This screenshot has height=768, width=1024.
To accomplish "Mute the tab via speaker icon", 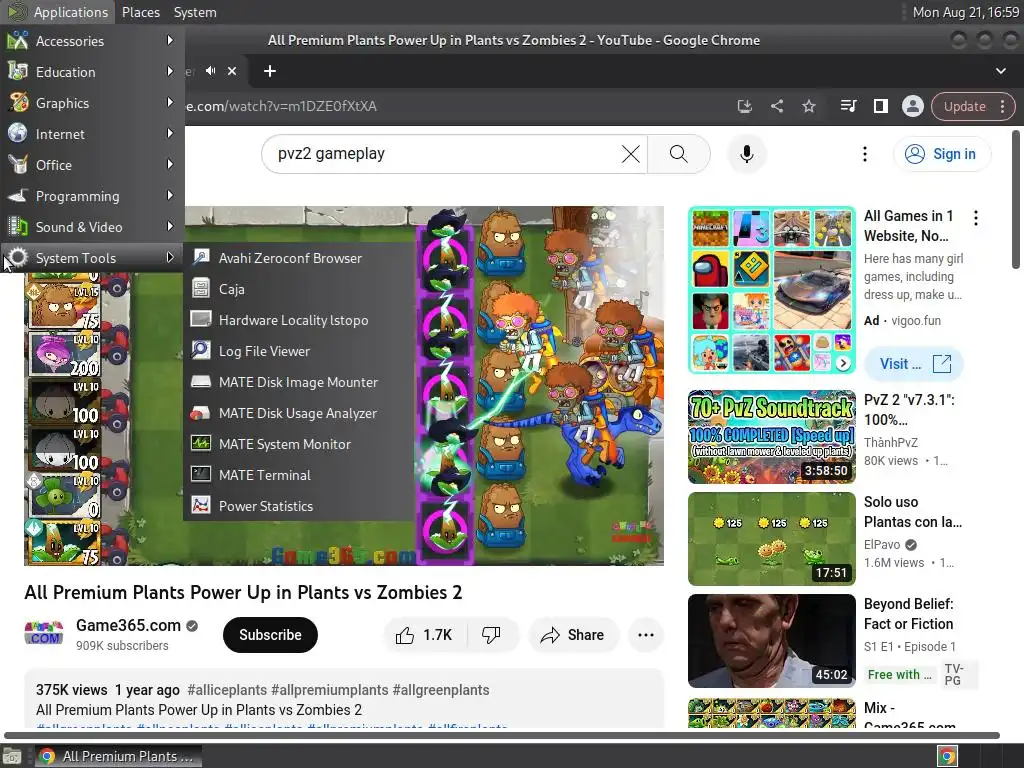I will (x=210, y=71).
